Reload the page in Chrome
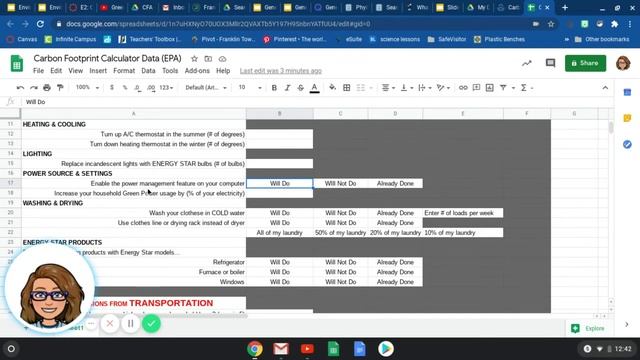Image resolution: width=640 pixels, height=360 pixels. 40,24
